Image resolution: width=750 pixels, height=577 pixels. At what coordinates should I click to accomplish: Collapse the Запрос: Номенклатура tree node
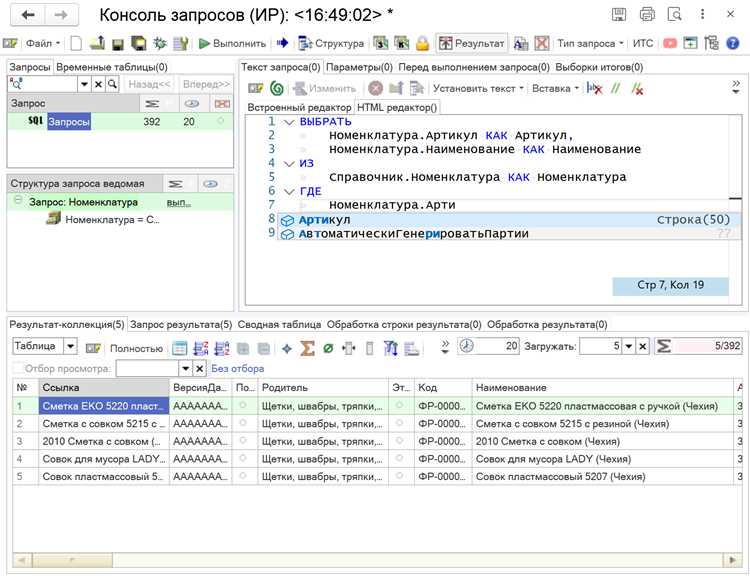(x=18, y=200)
